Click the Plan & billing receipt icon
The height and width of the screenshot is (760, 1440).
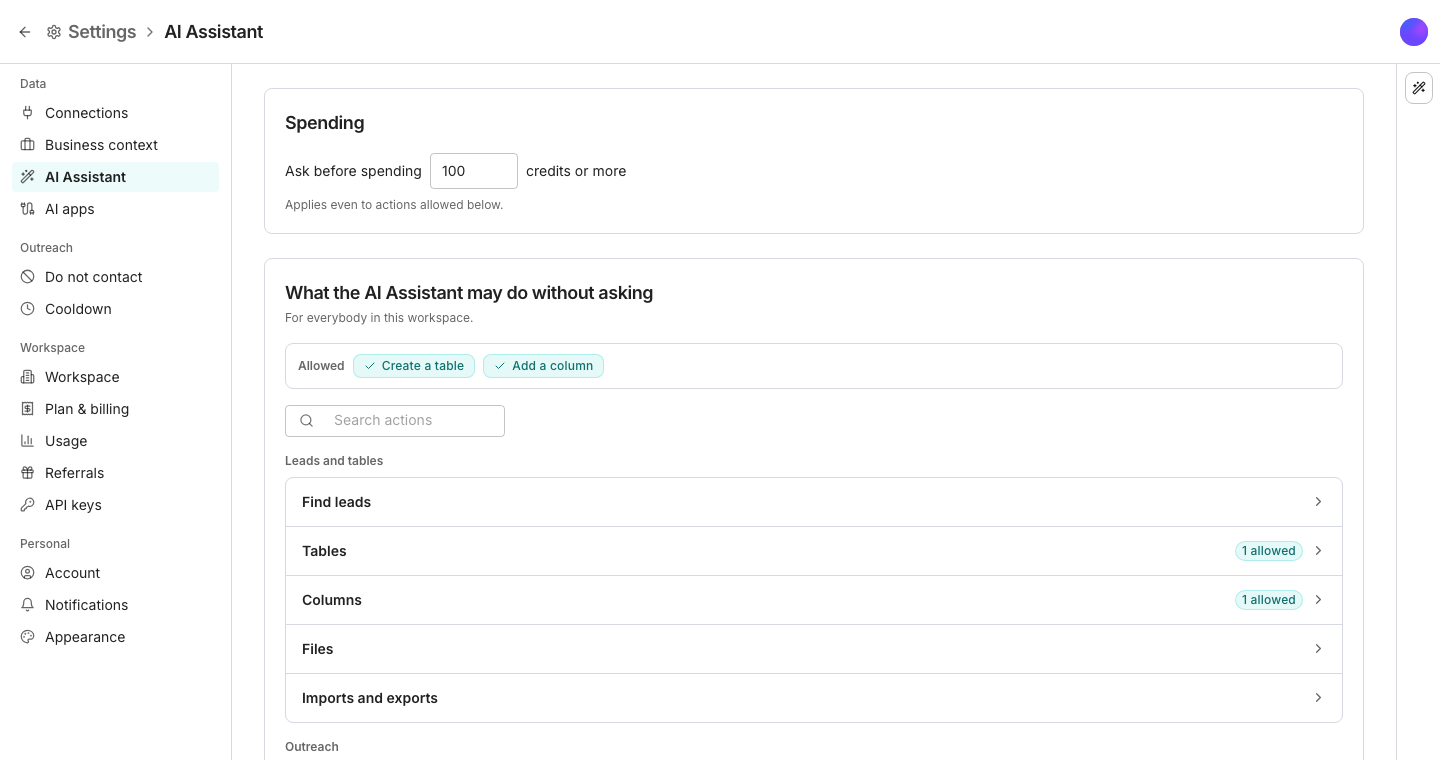(x=28, y=409)
